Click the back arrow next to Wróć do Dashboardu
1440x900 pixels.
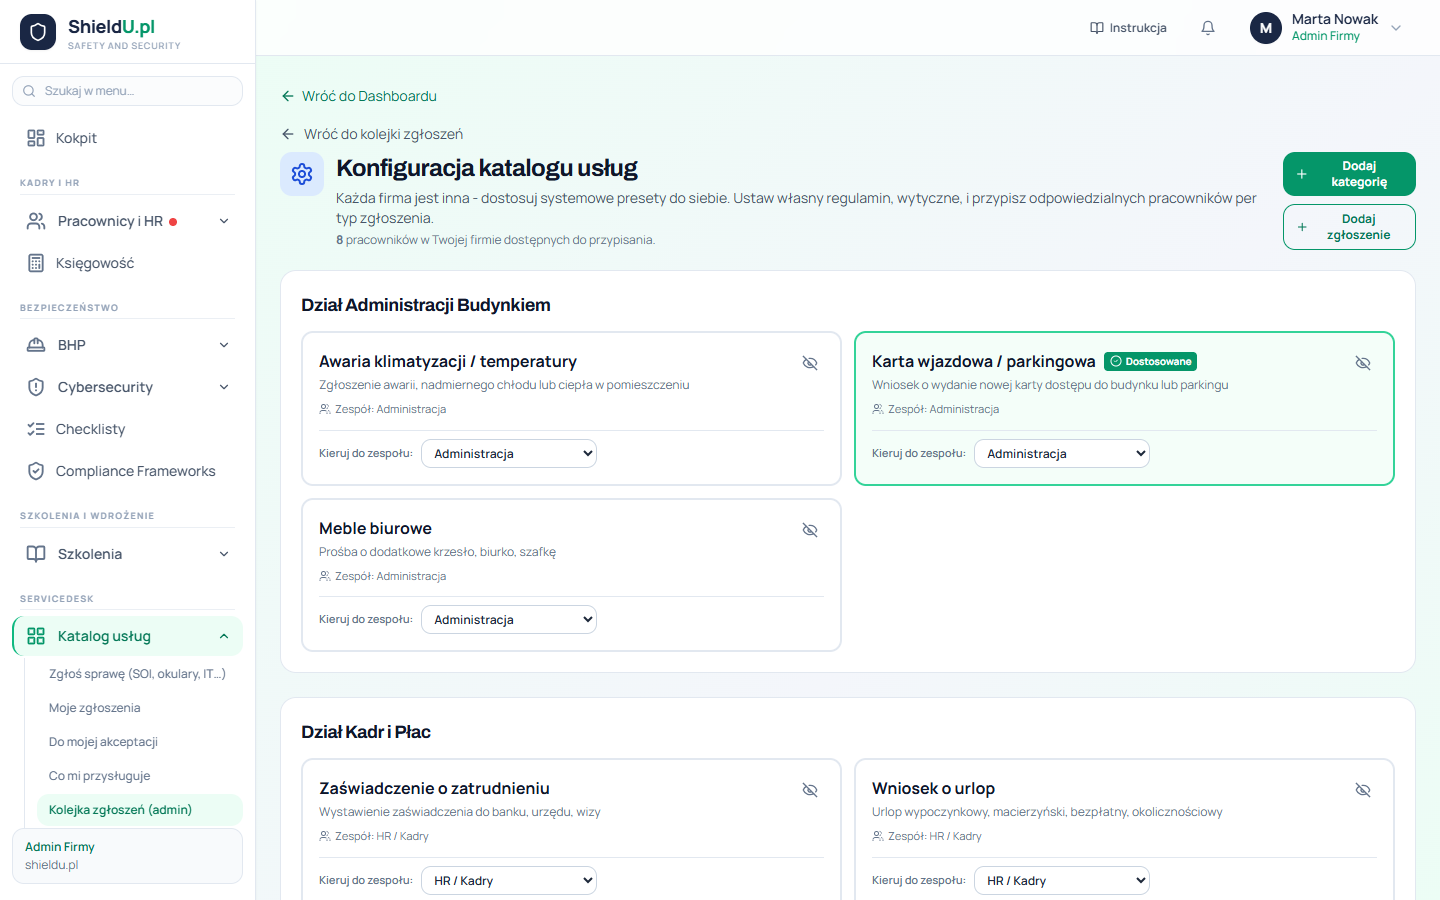288,96
